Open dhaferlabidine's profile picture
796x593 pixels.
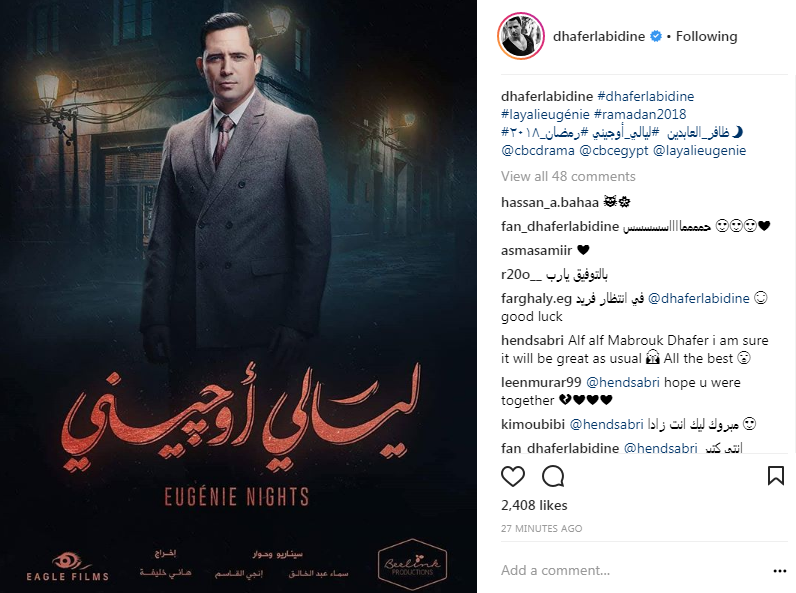pyautogui.click(x=521, y=36)
